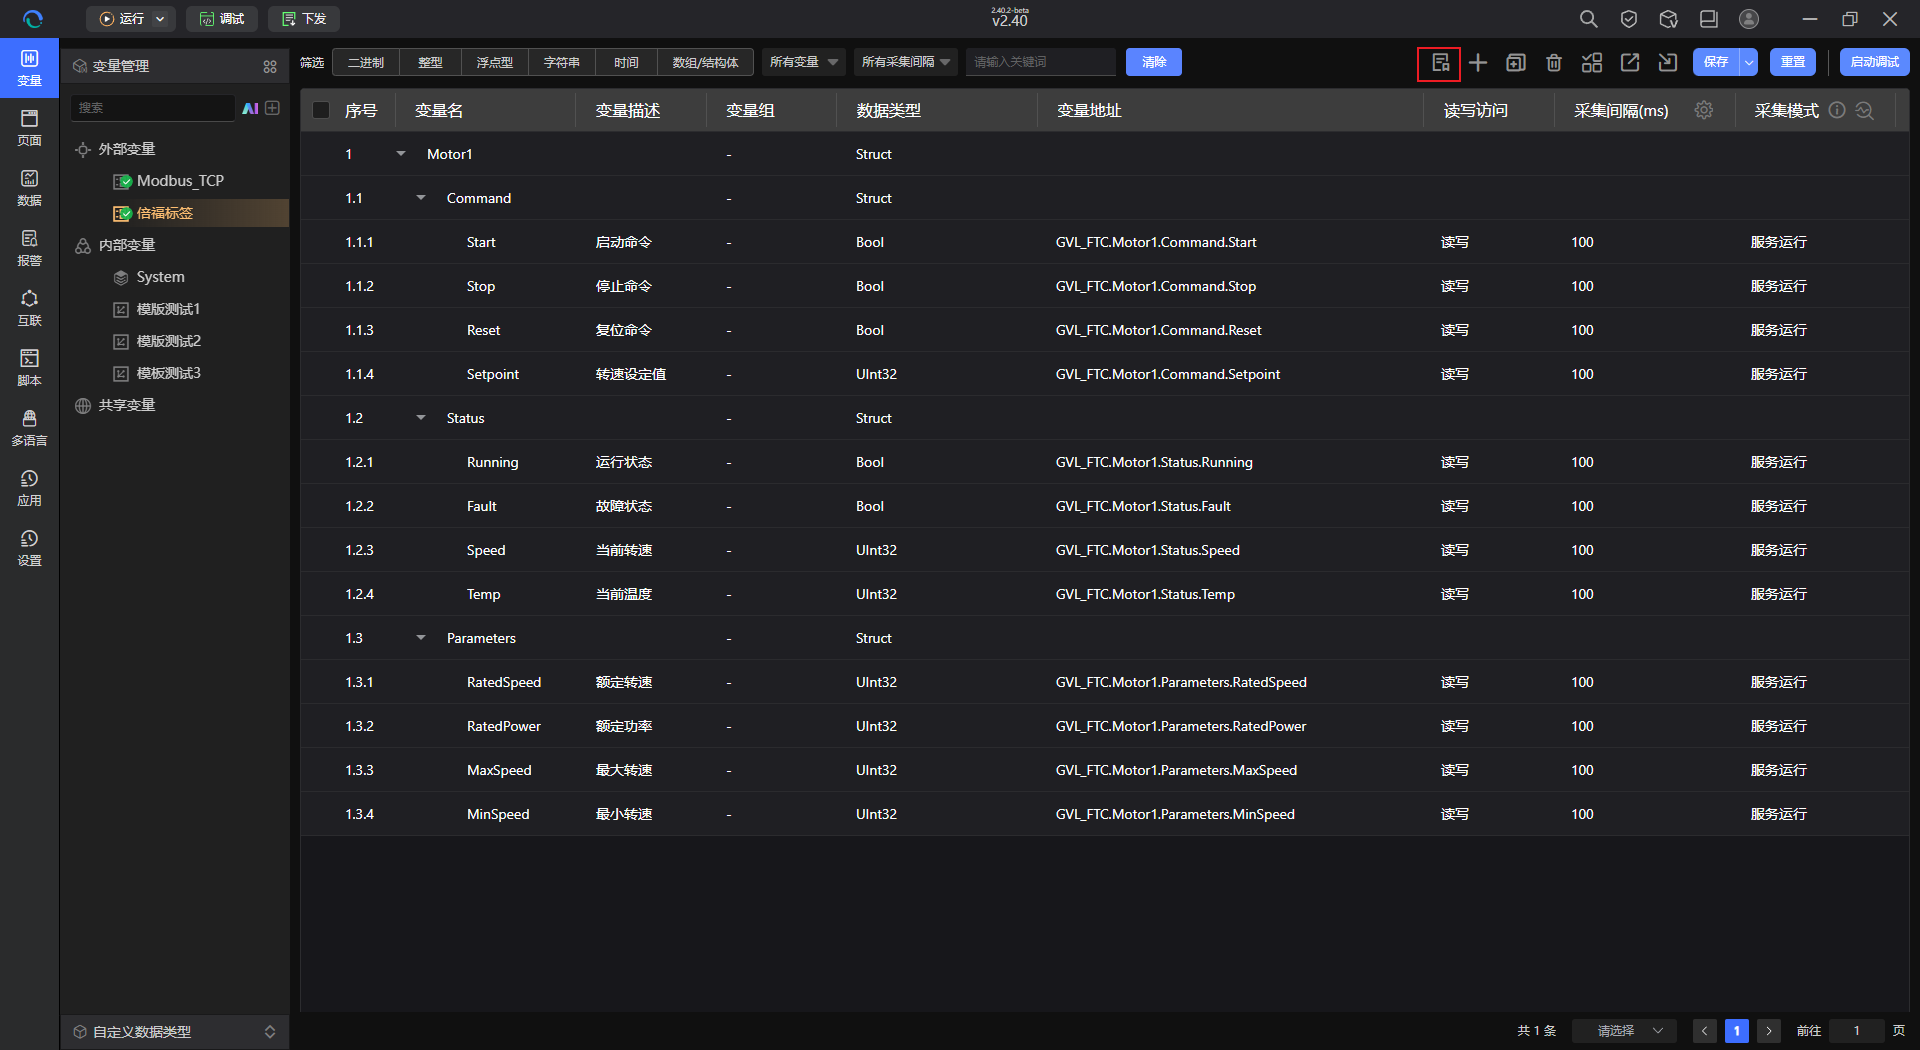
Task: Open the 保存 split-button dropdown arrow
Action: (1749, 62)
